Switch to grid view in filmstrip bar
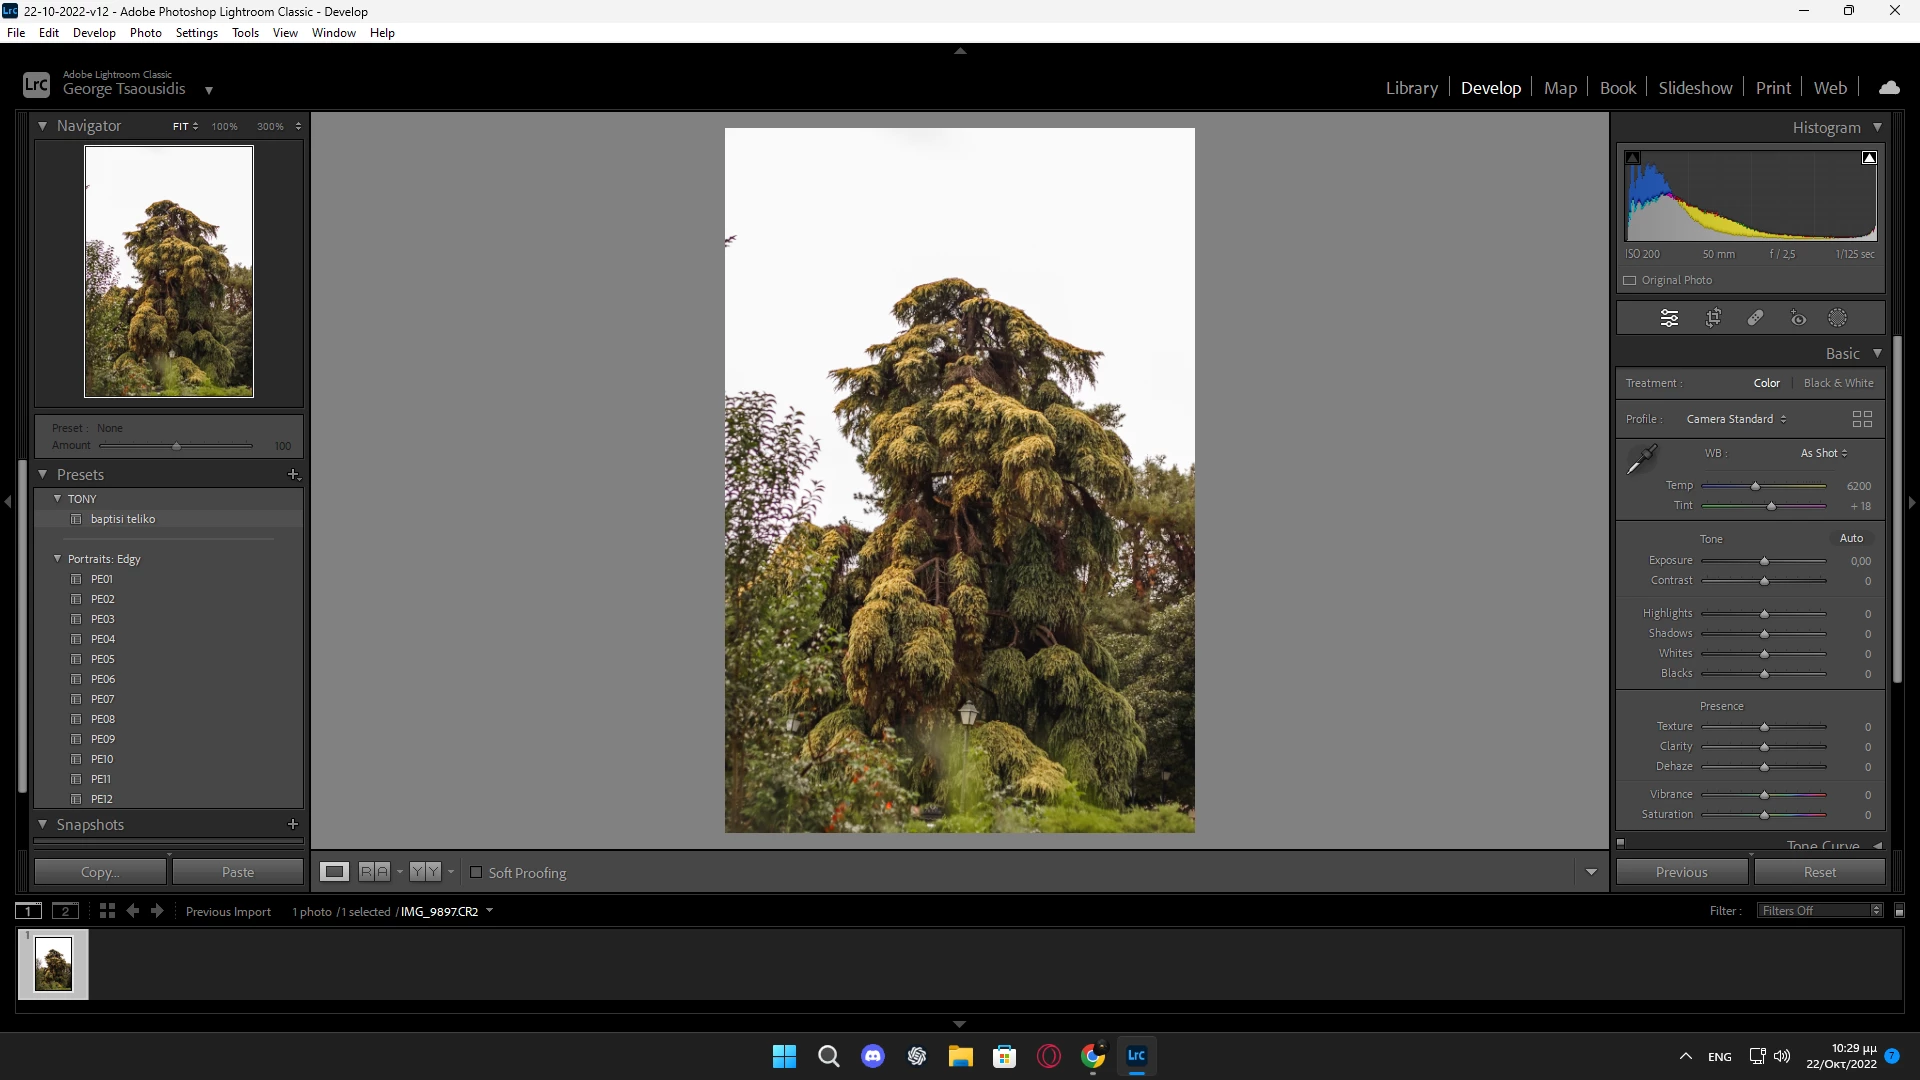Viewport: 1920px width, 1080px height. pos(107,911)
